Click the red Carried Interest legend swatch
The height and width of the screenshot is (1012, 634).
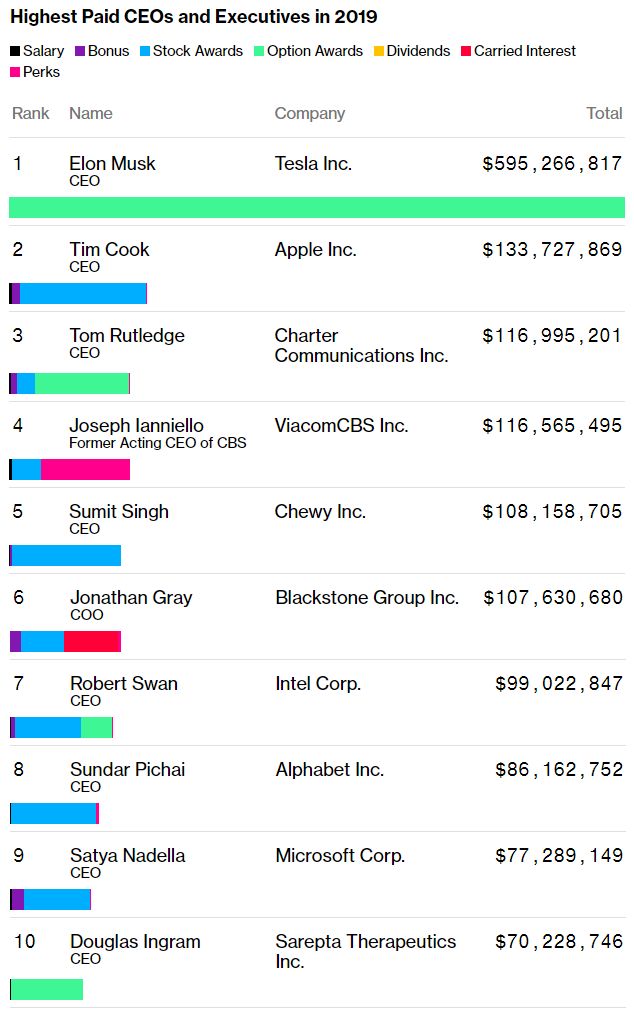pos(465,51)
